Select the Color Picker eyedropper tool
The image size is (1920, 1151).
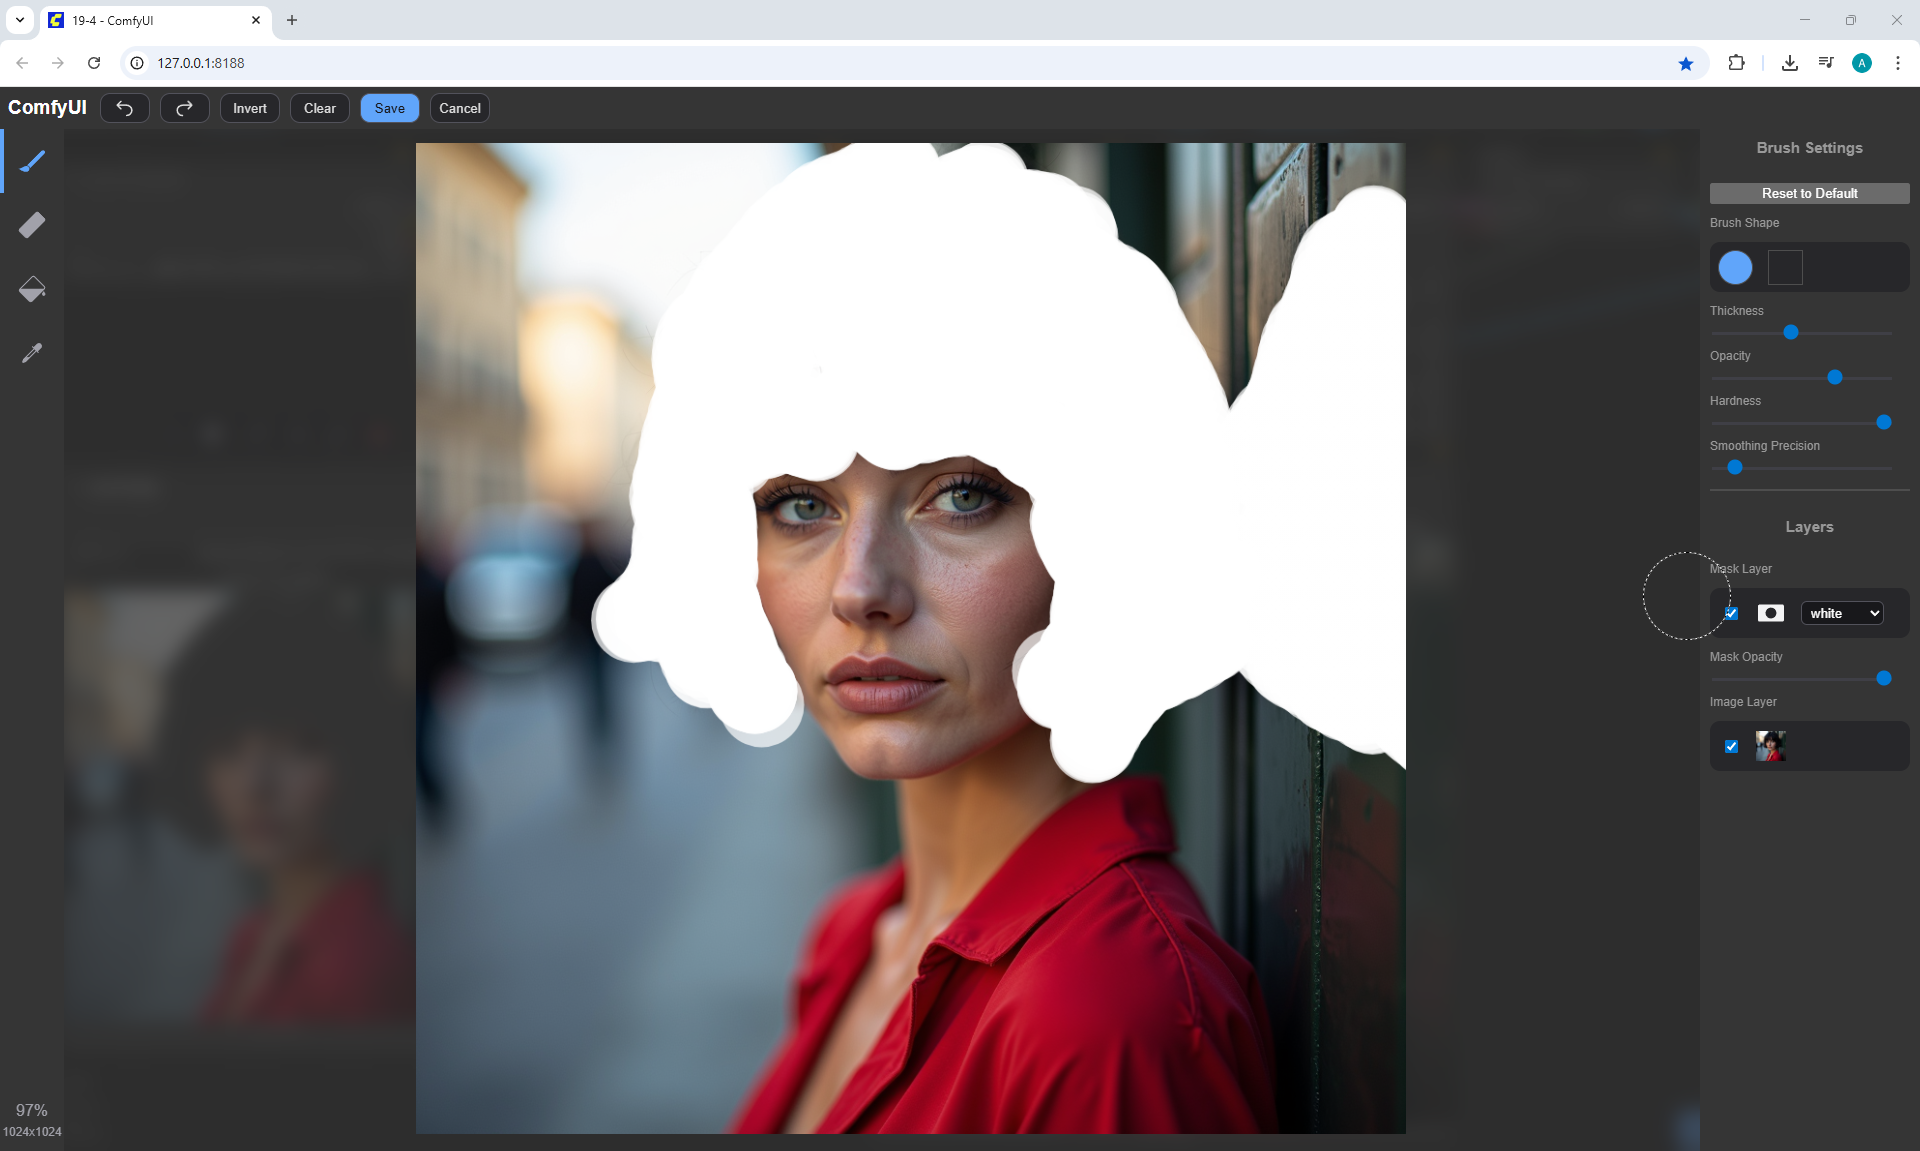pyautogui.click(x=32, y=353)
